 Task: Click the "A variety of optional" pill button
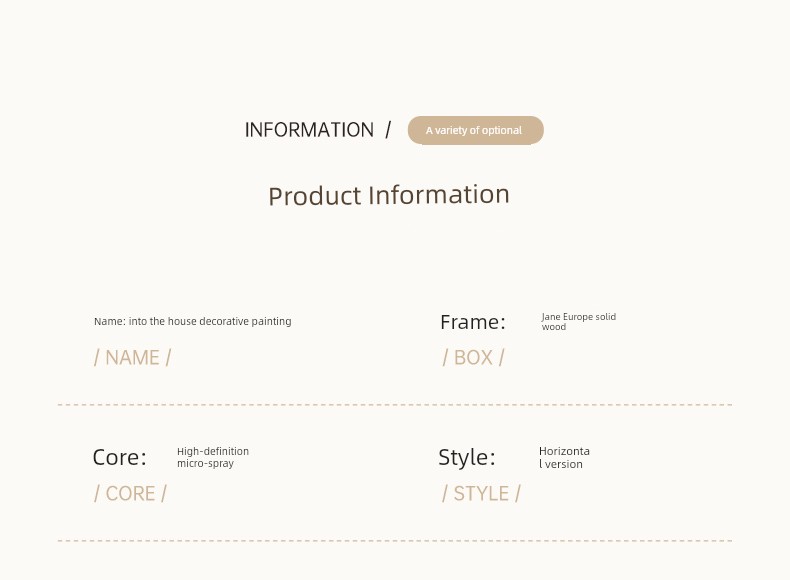tap(475, 131)
